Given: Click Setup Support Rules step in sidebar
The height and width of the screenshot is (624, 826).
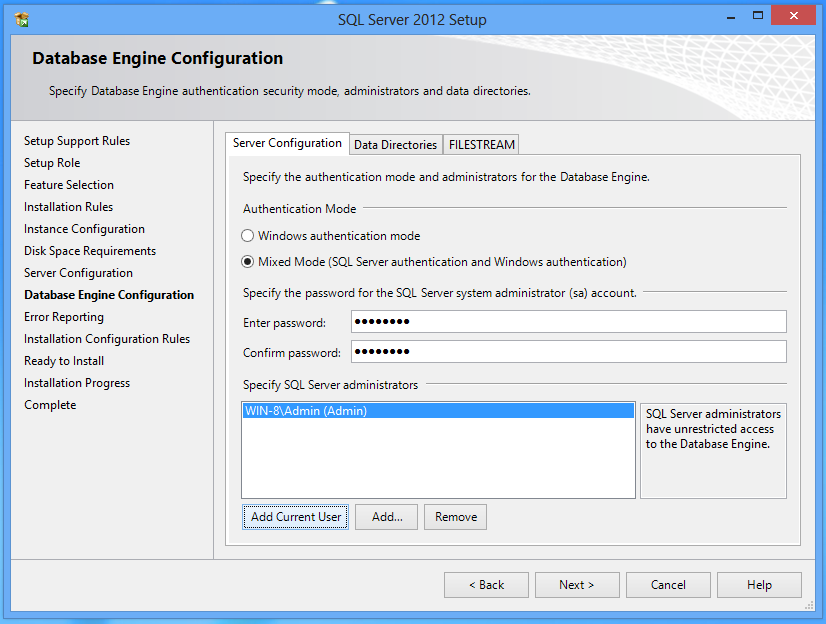Looking at the screenshot, I should 77,141.
